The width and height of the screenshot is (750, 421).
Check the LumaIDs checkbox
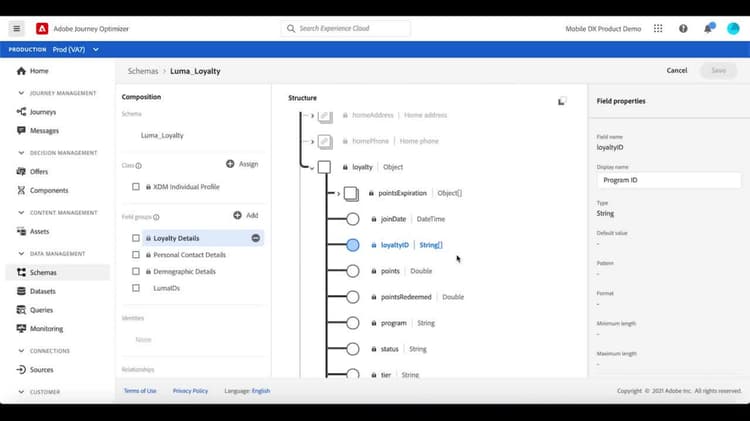136,288
